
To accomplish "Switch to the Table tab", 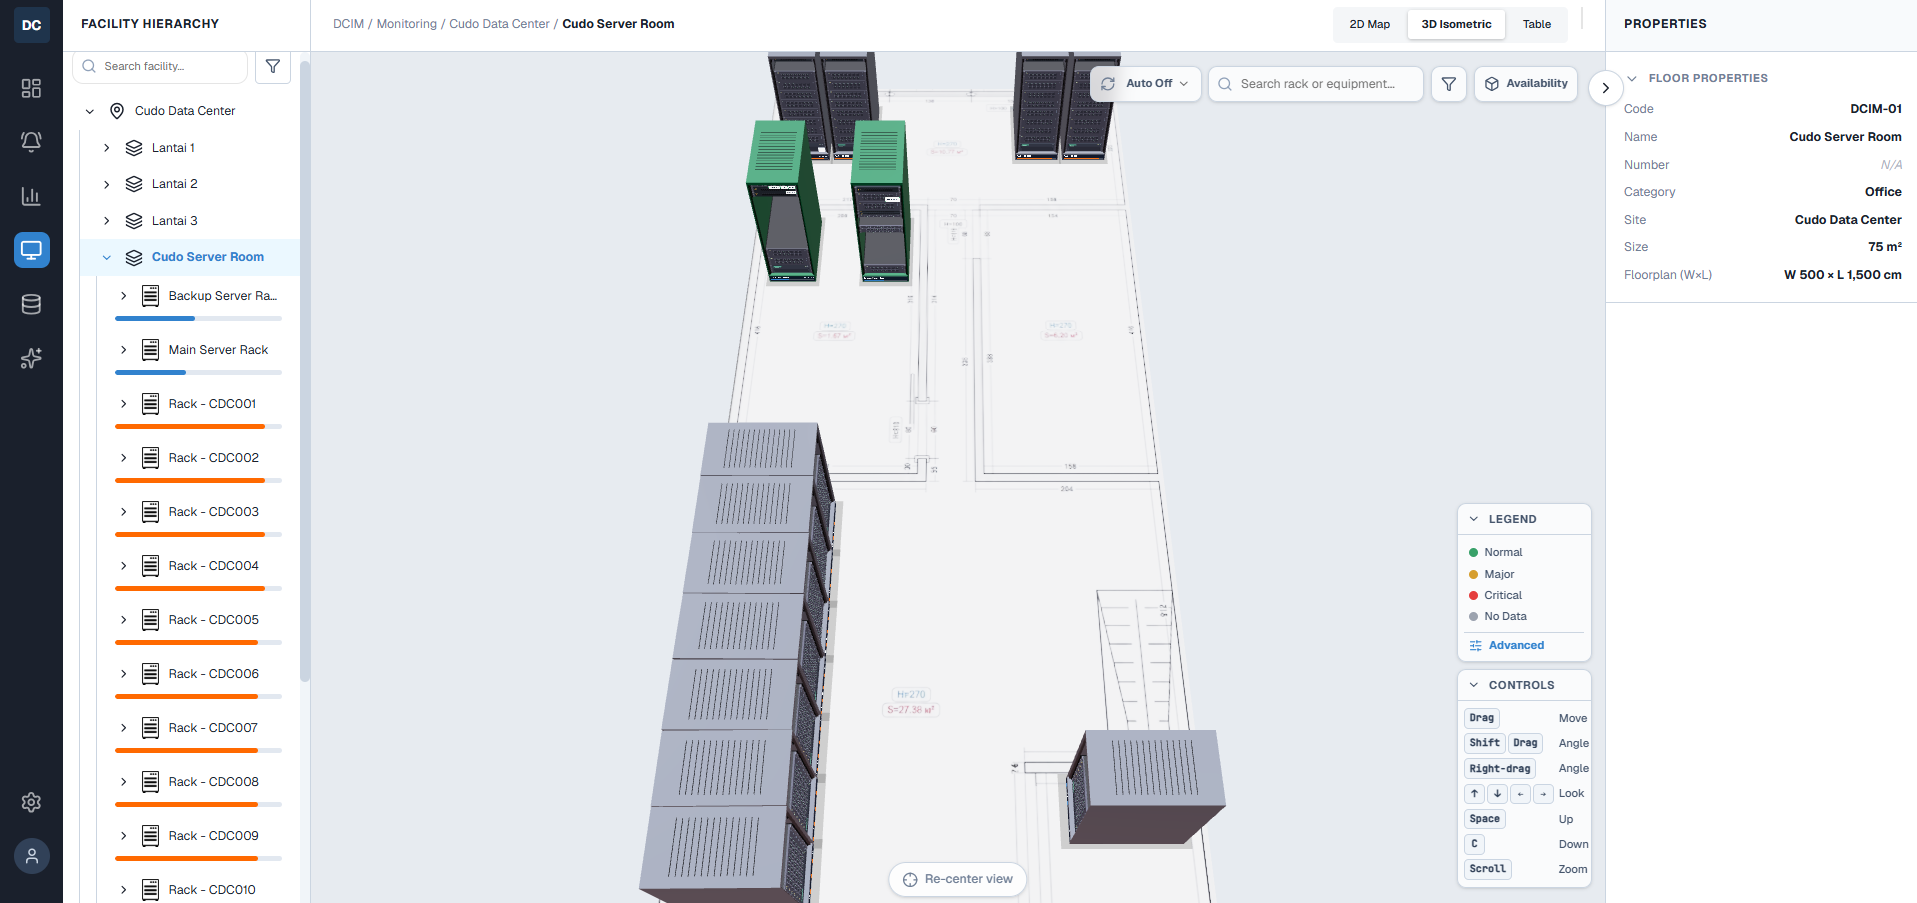I will (x=1537, y=25).
